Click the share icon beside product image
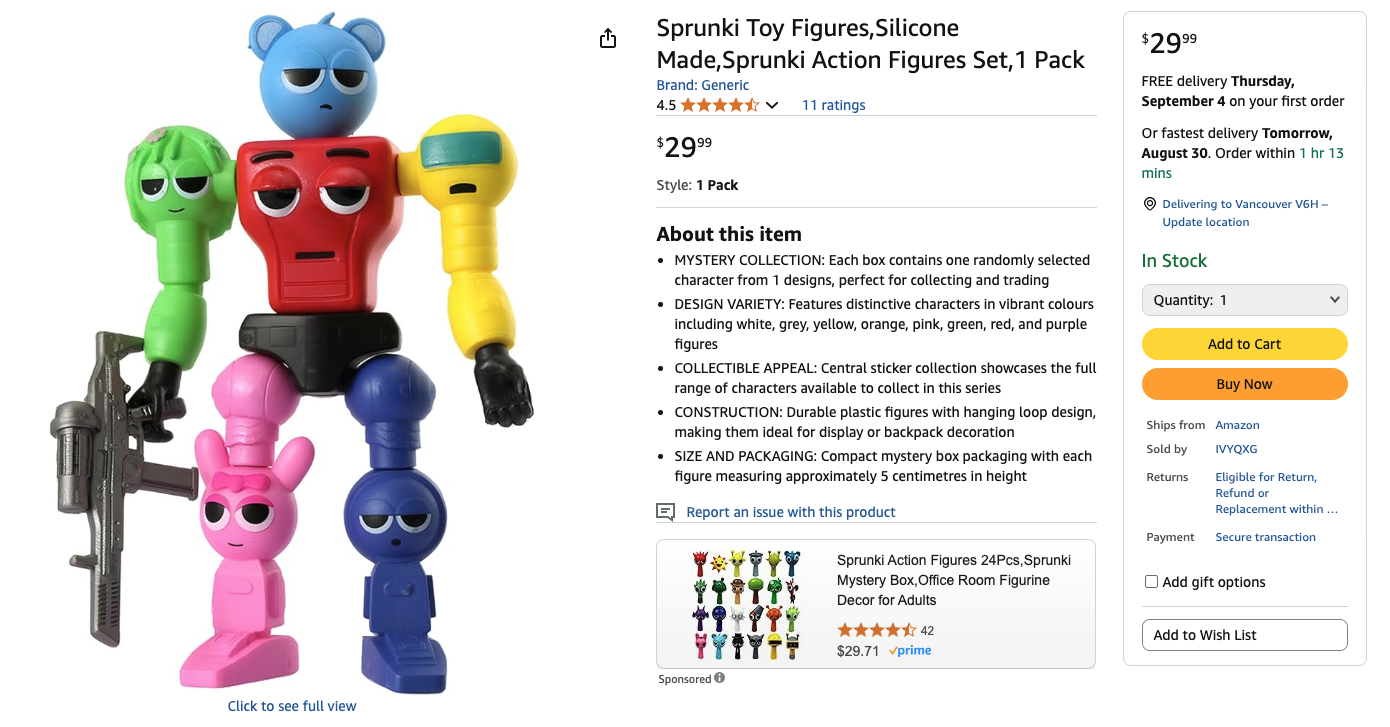Viewport: 1390px width, 727px height. point(608,39)
